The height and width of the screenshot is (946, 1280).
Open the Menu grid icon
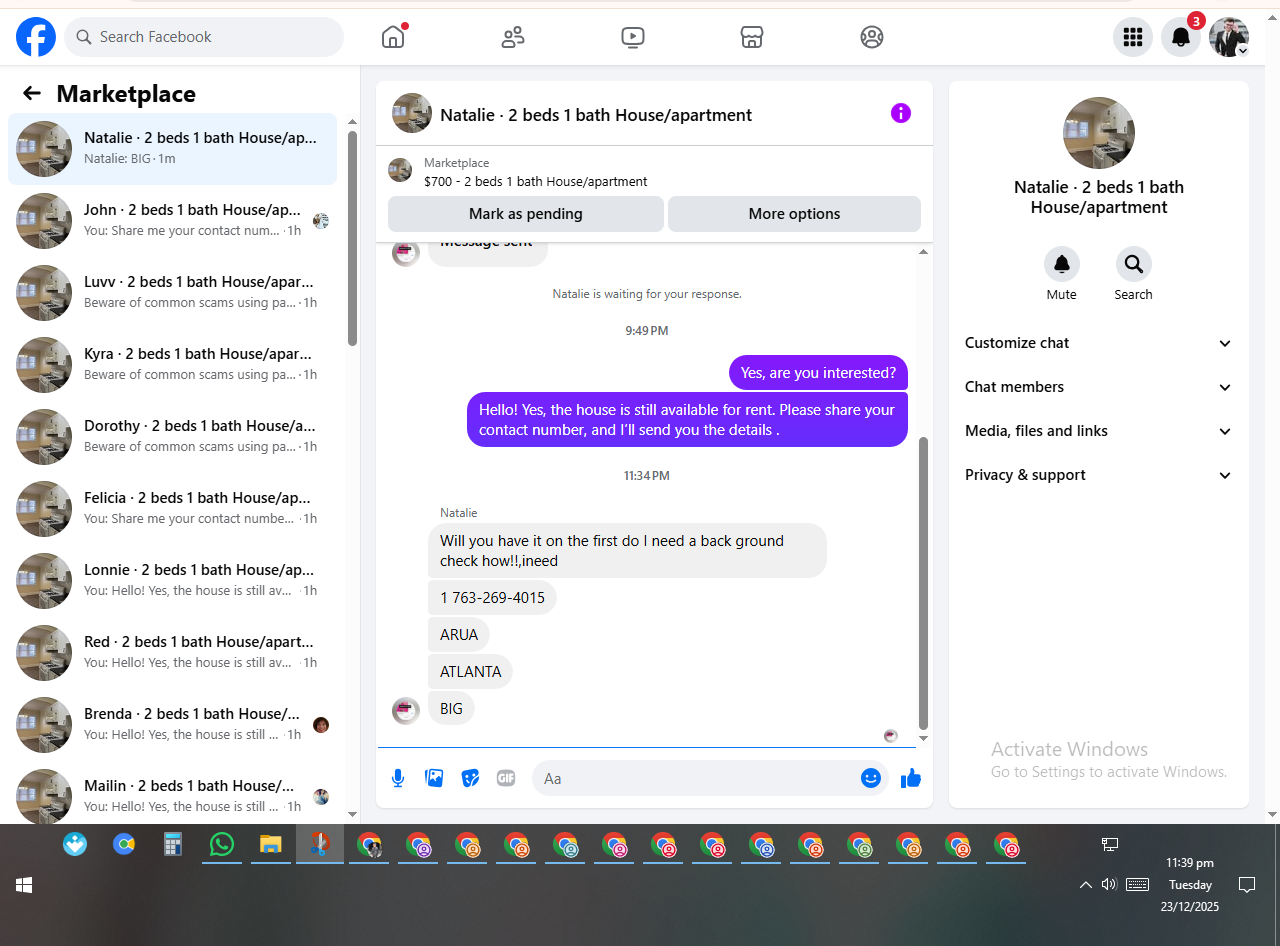click(1133, 37)
